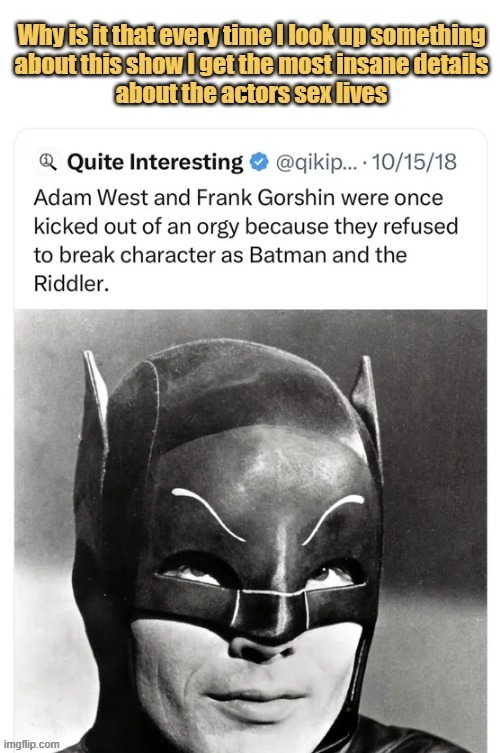Open the Quite Interesting display name
This screenshot has width=500, height=753.
(155, 162)
